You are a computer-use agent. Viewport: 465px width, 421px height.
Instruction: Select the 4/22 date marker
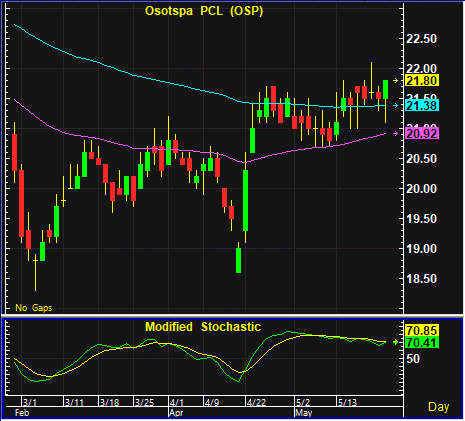(256, 402)
